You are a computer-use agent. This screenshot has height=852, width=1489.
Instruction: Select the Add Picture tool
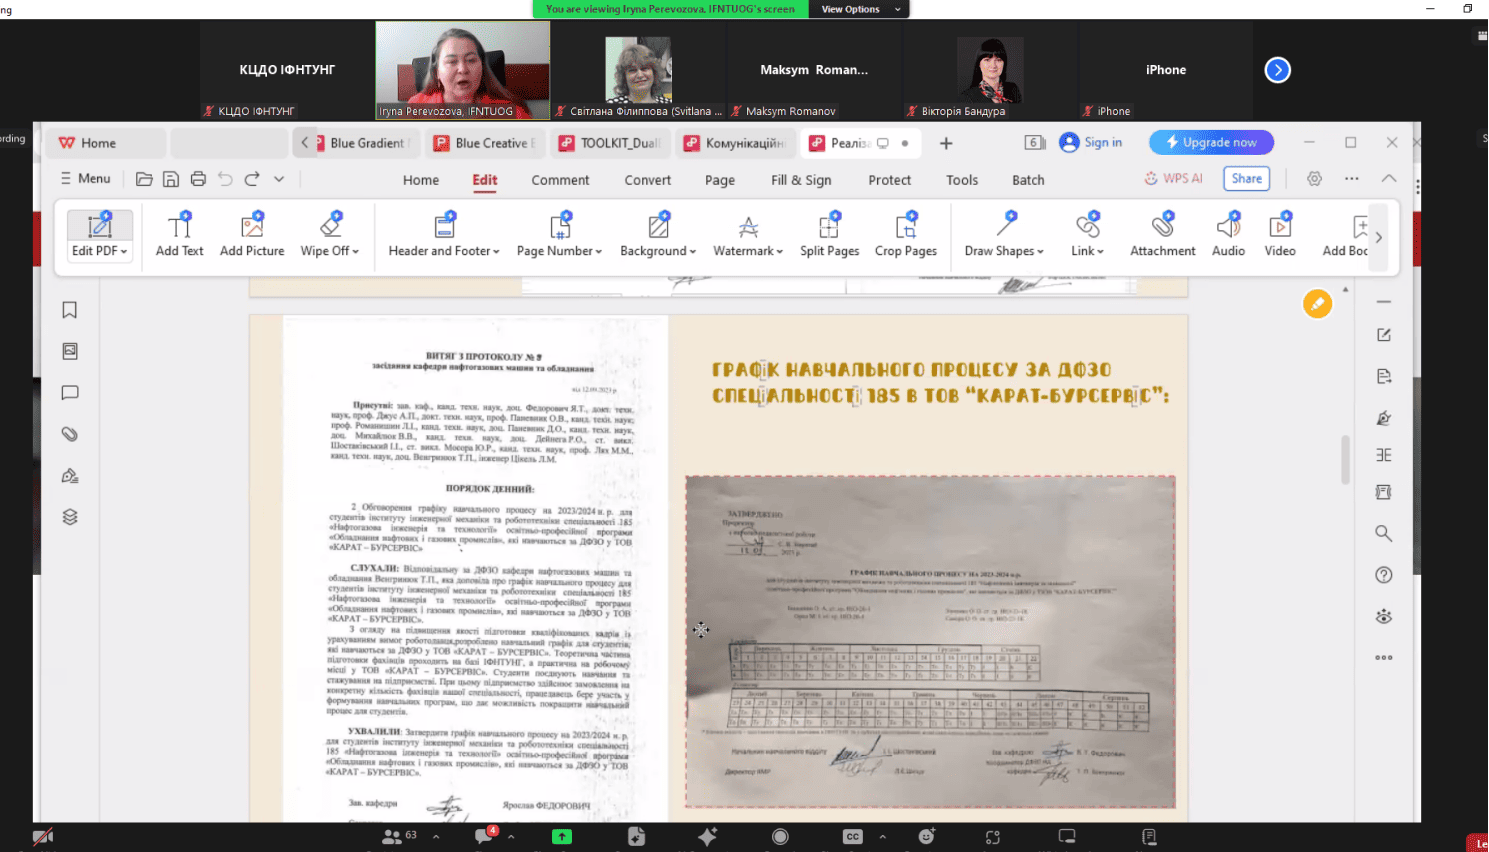[x=252, y=235]
